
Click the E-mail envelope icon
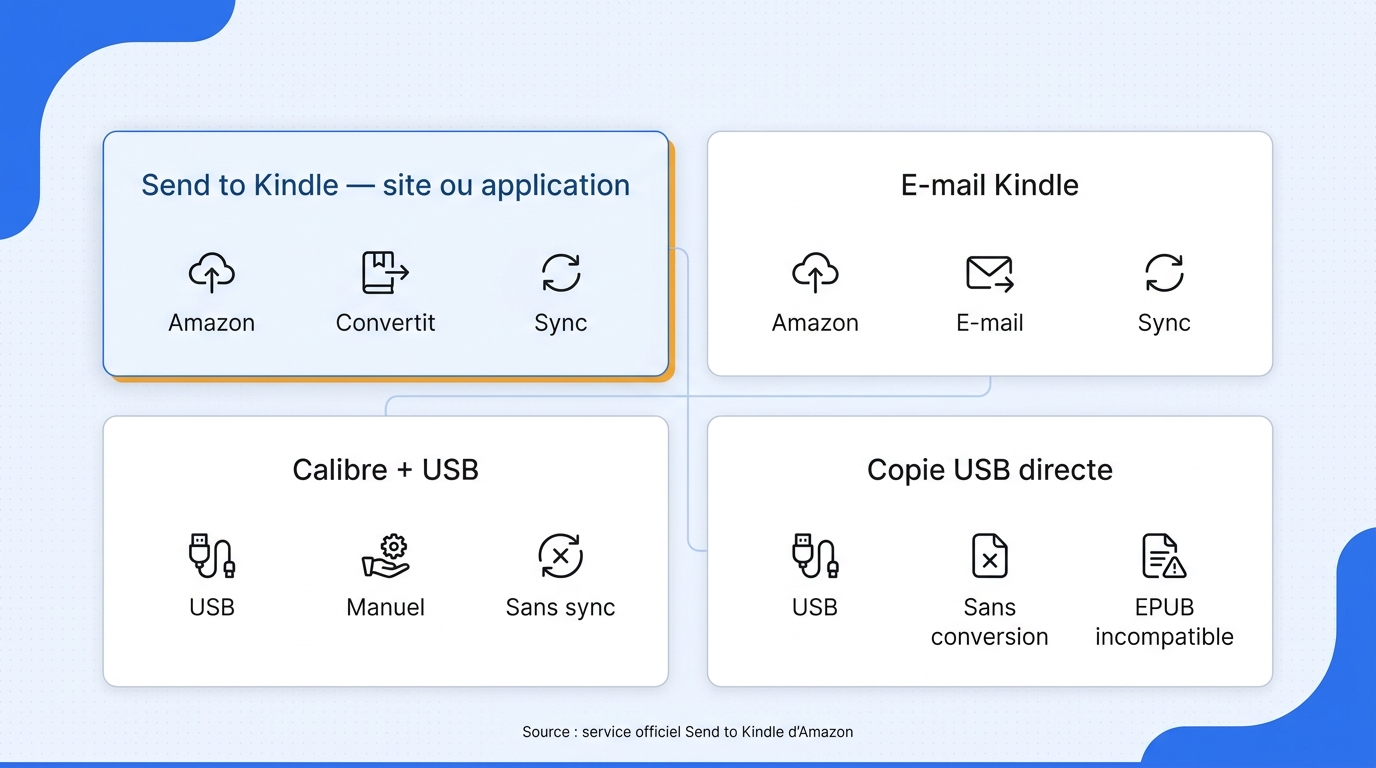990,273
